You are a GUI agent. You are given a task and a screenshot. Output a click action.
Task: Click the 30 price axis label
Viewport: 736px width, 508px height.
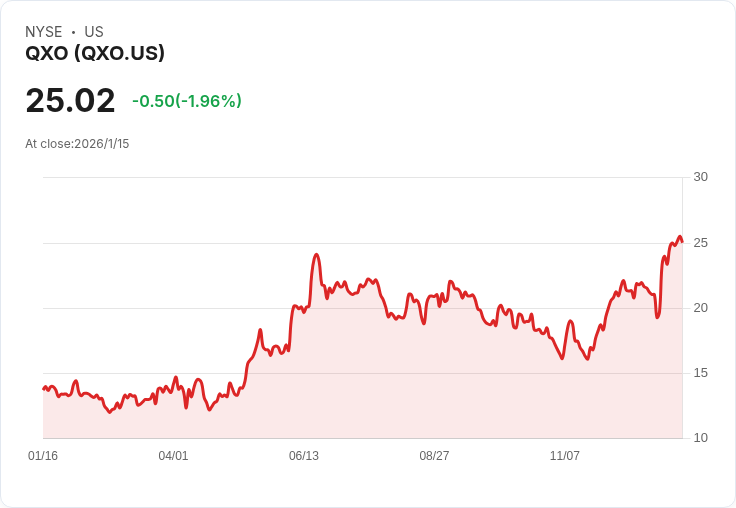coord(700,177)
